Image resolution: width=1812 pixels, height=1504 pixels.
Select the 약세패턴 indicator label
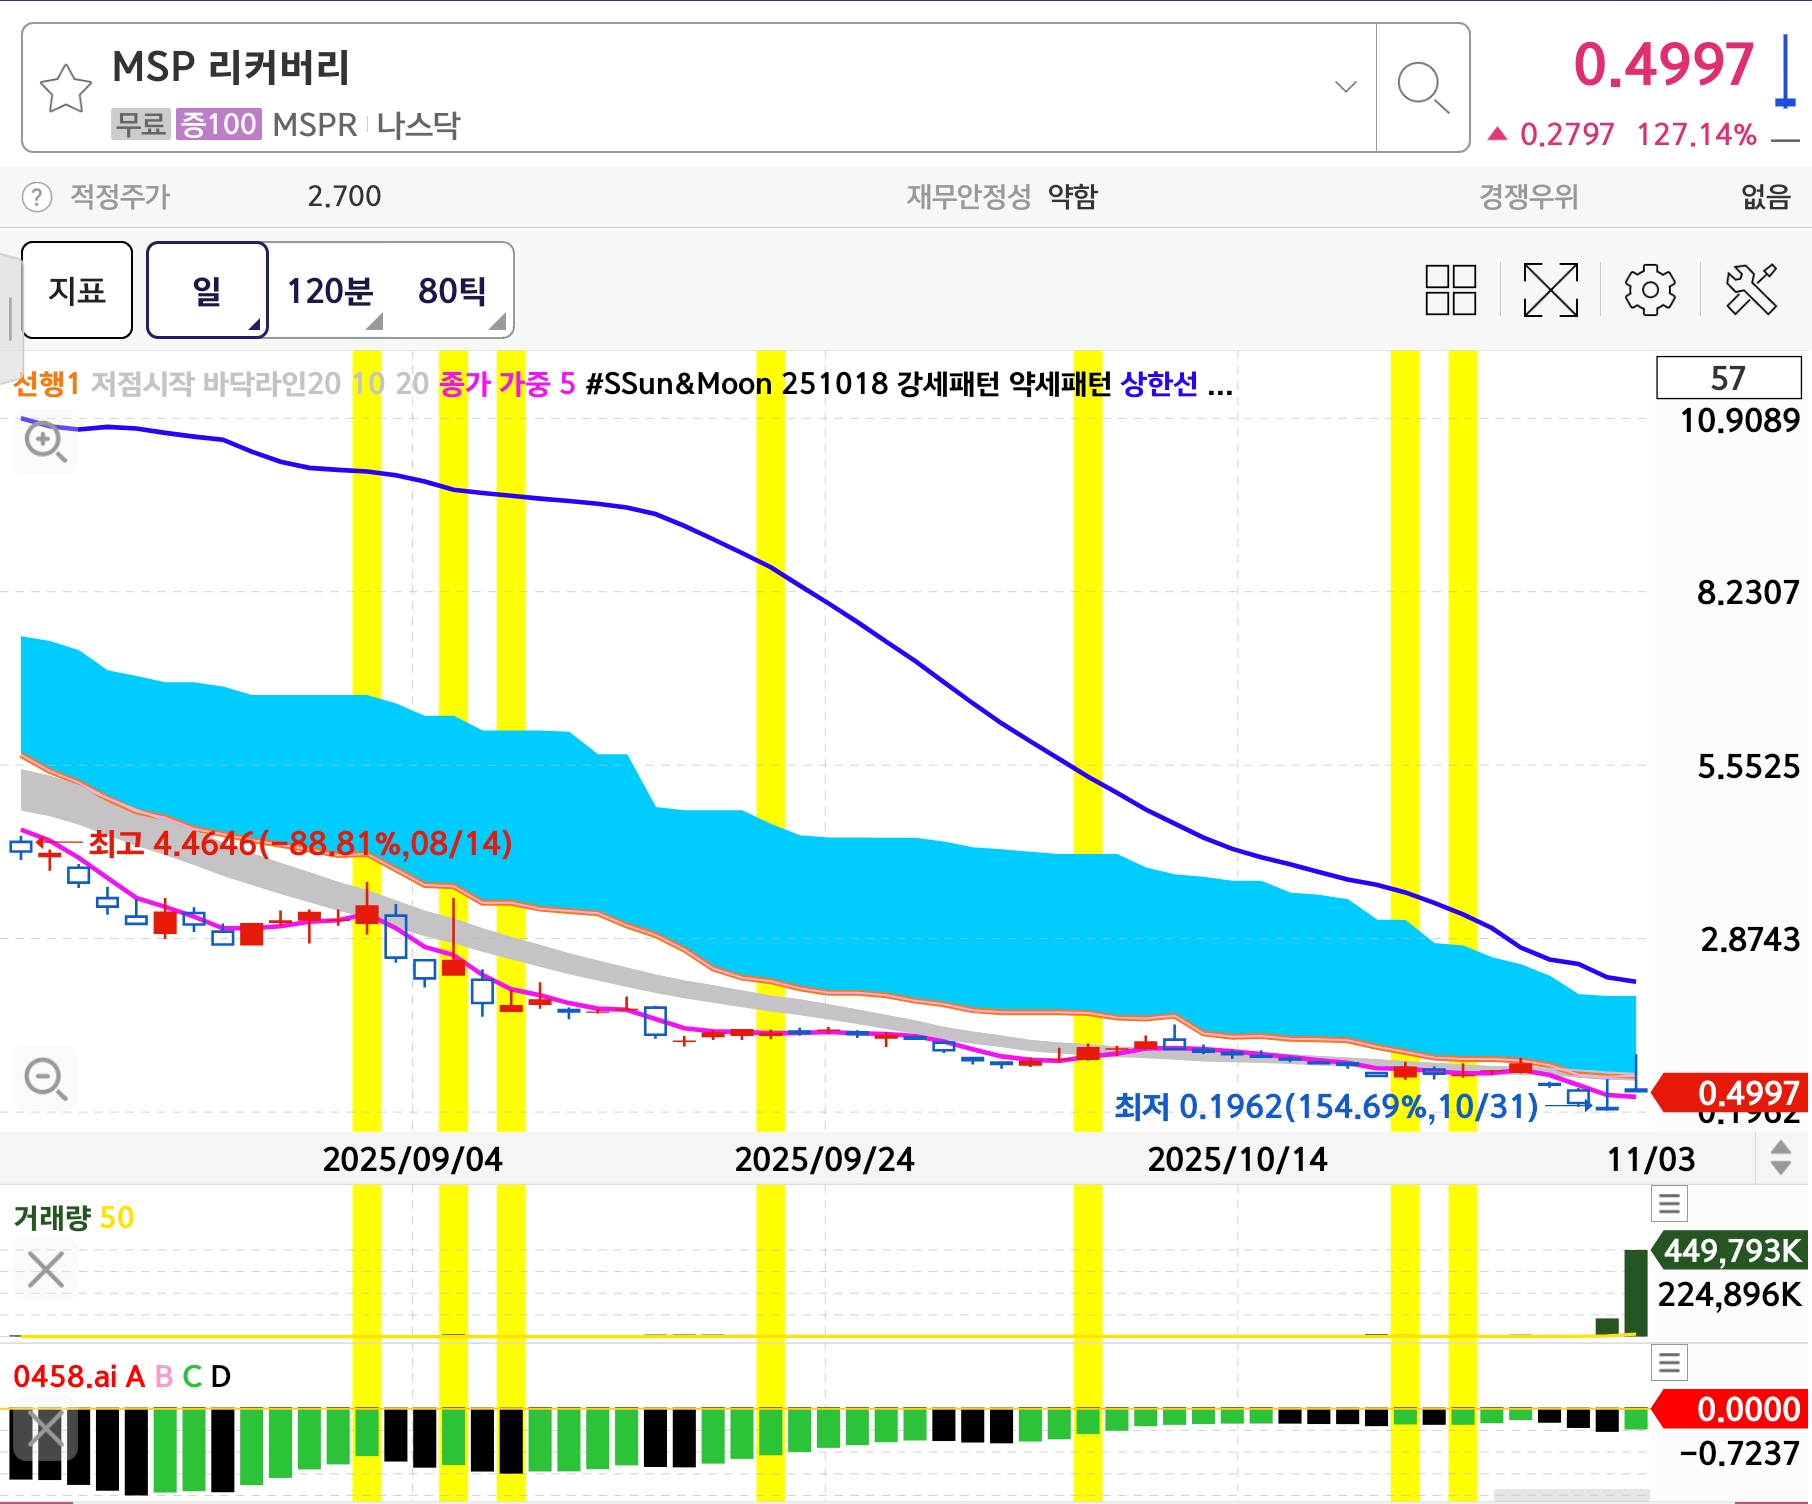point(1060,383)
